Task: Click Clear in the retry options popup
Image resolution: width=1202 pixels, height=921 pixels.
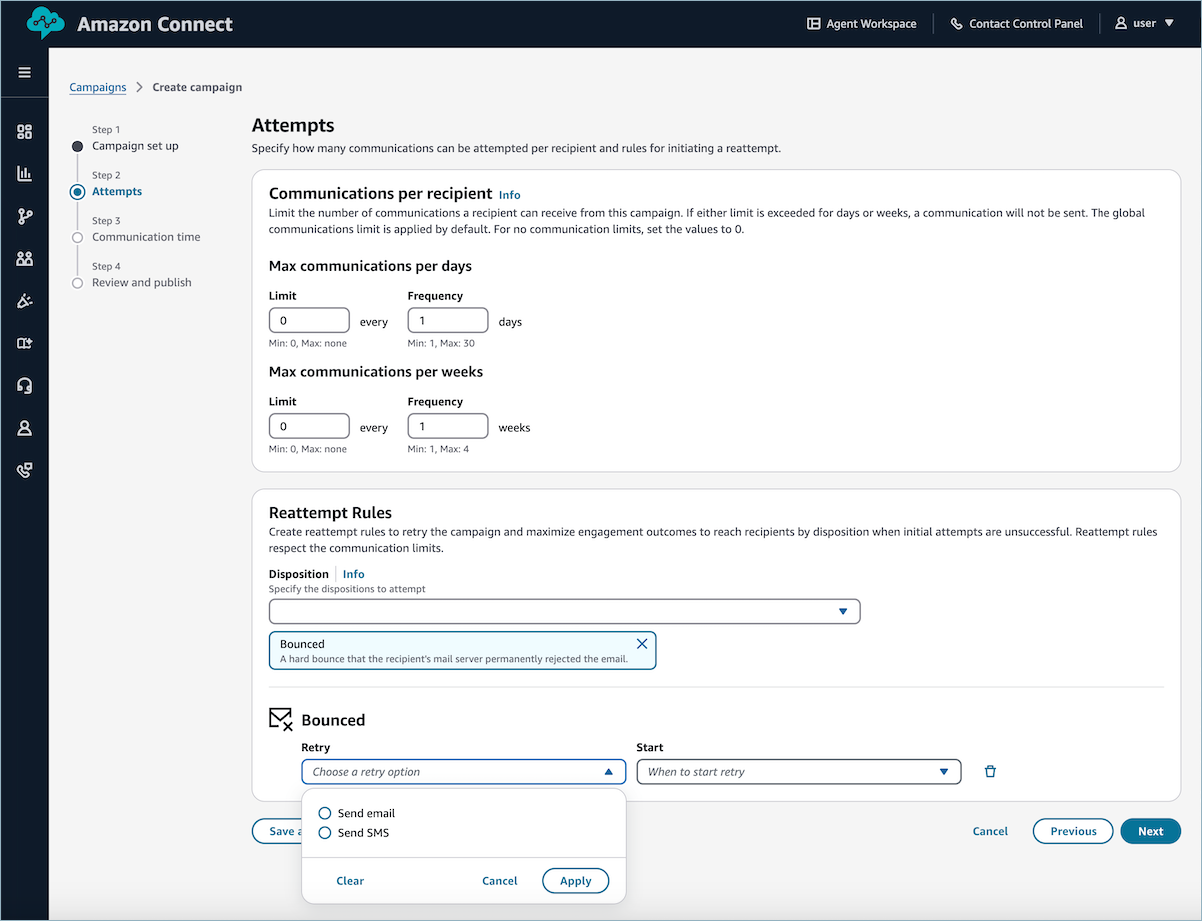Action: [x=350, y=881]
